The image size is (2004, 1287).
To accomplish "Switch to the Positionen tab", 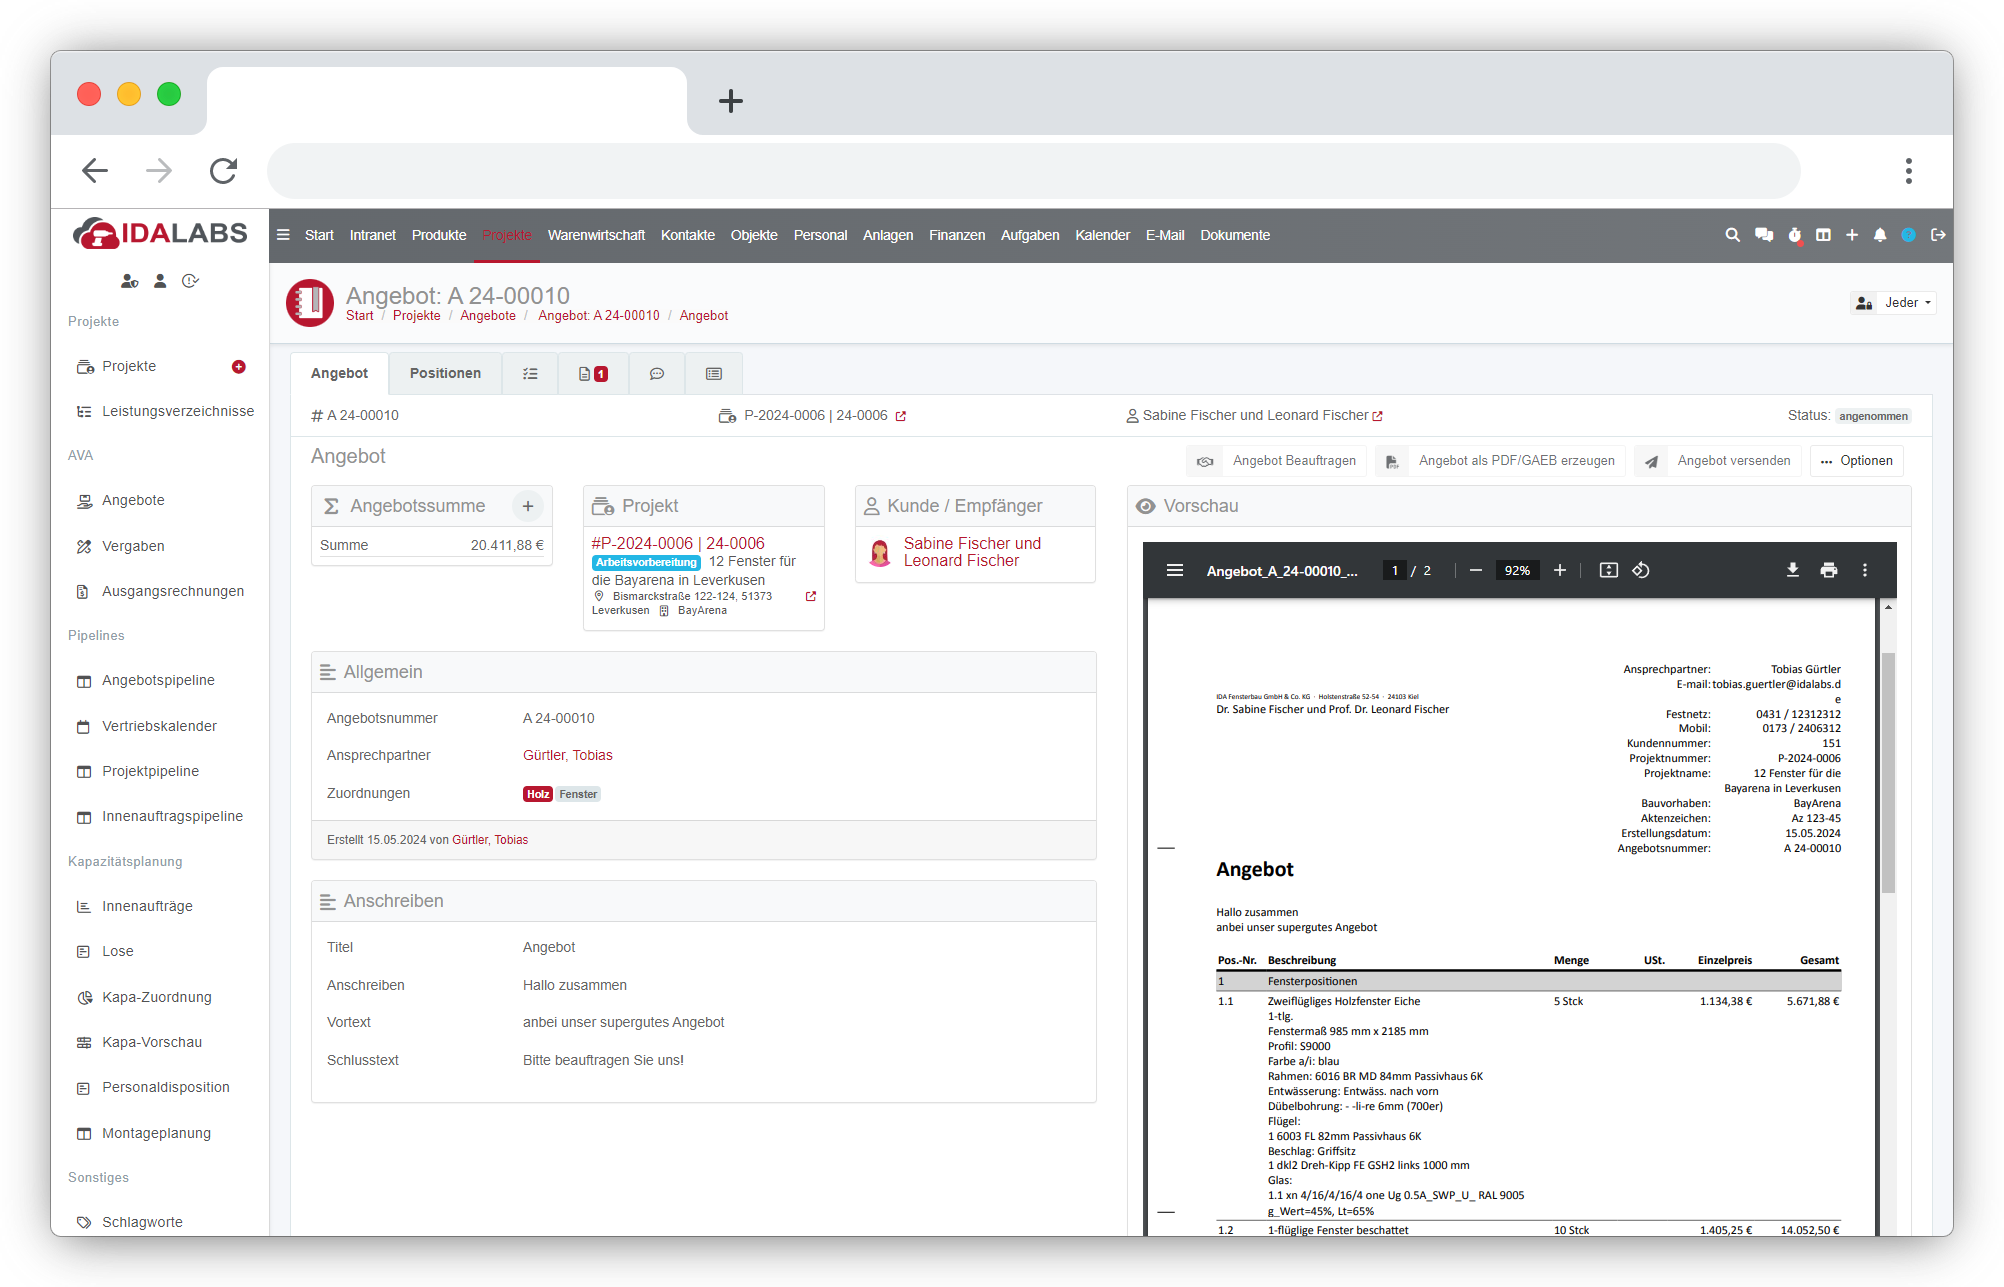I will pos(445,374).
